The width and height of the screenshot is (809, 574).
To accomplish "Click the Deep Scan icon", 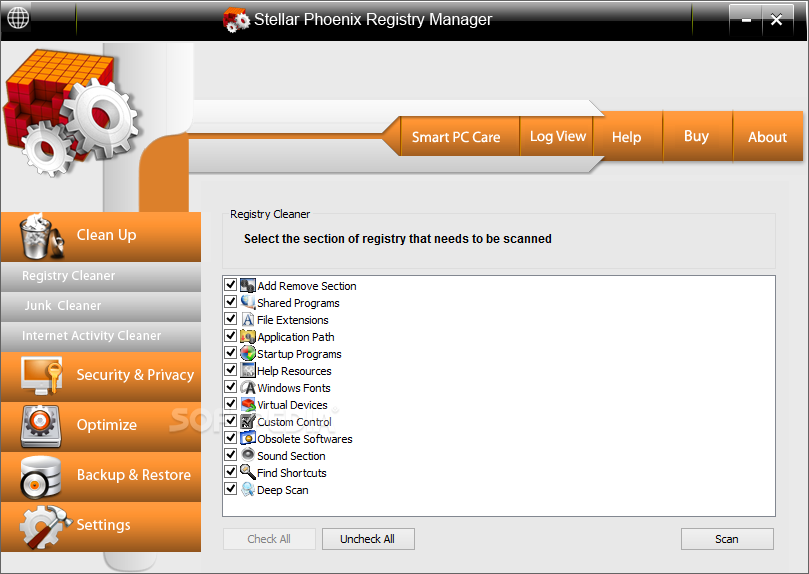I will (x=248, y=489).
